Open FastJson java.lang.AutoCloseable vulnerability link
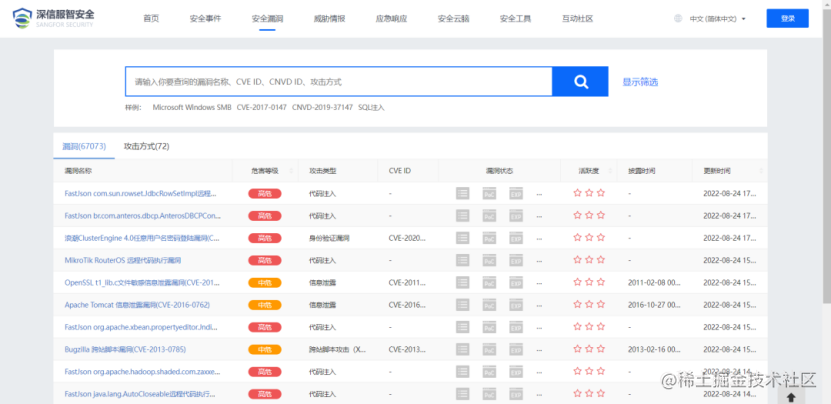This screenshot has width=831, height=404. (140, 394)
